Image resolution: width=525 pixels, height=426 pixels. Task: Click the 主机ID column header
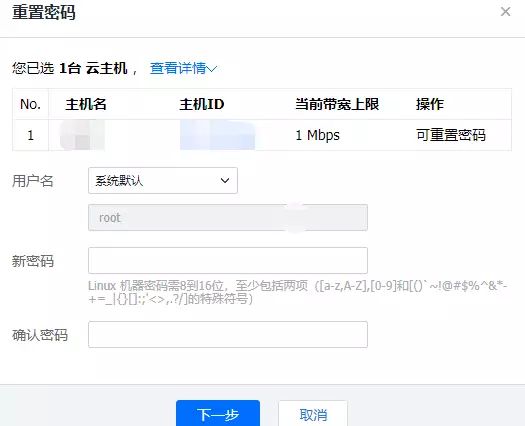(x=202, y=104)
